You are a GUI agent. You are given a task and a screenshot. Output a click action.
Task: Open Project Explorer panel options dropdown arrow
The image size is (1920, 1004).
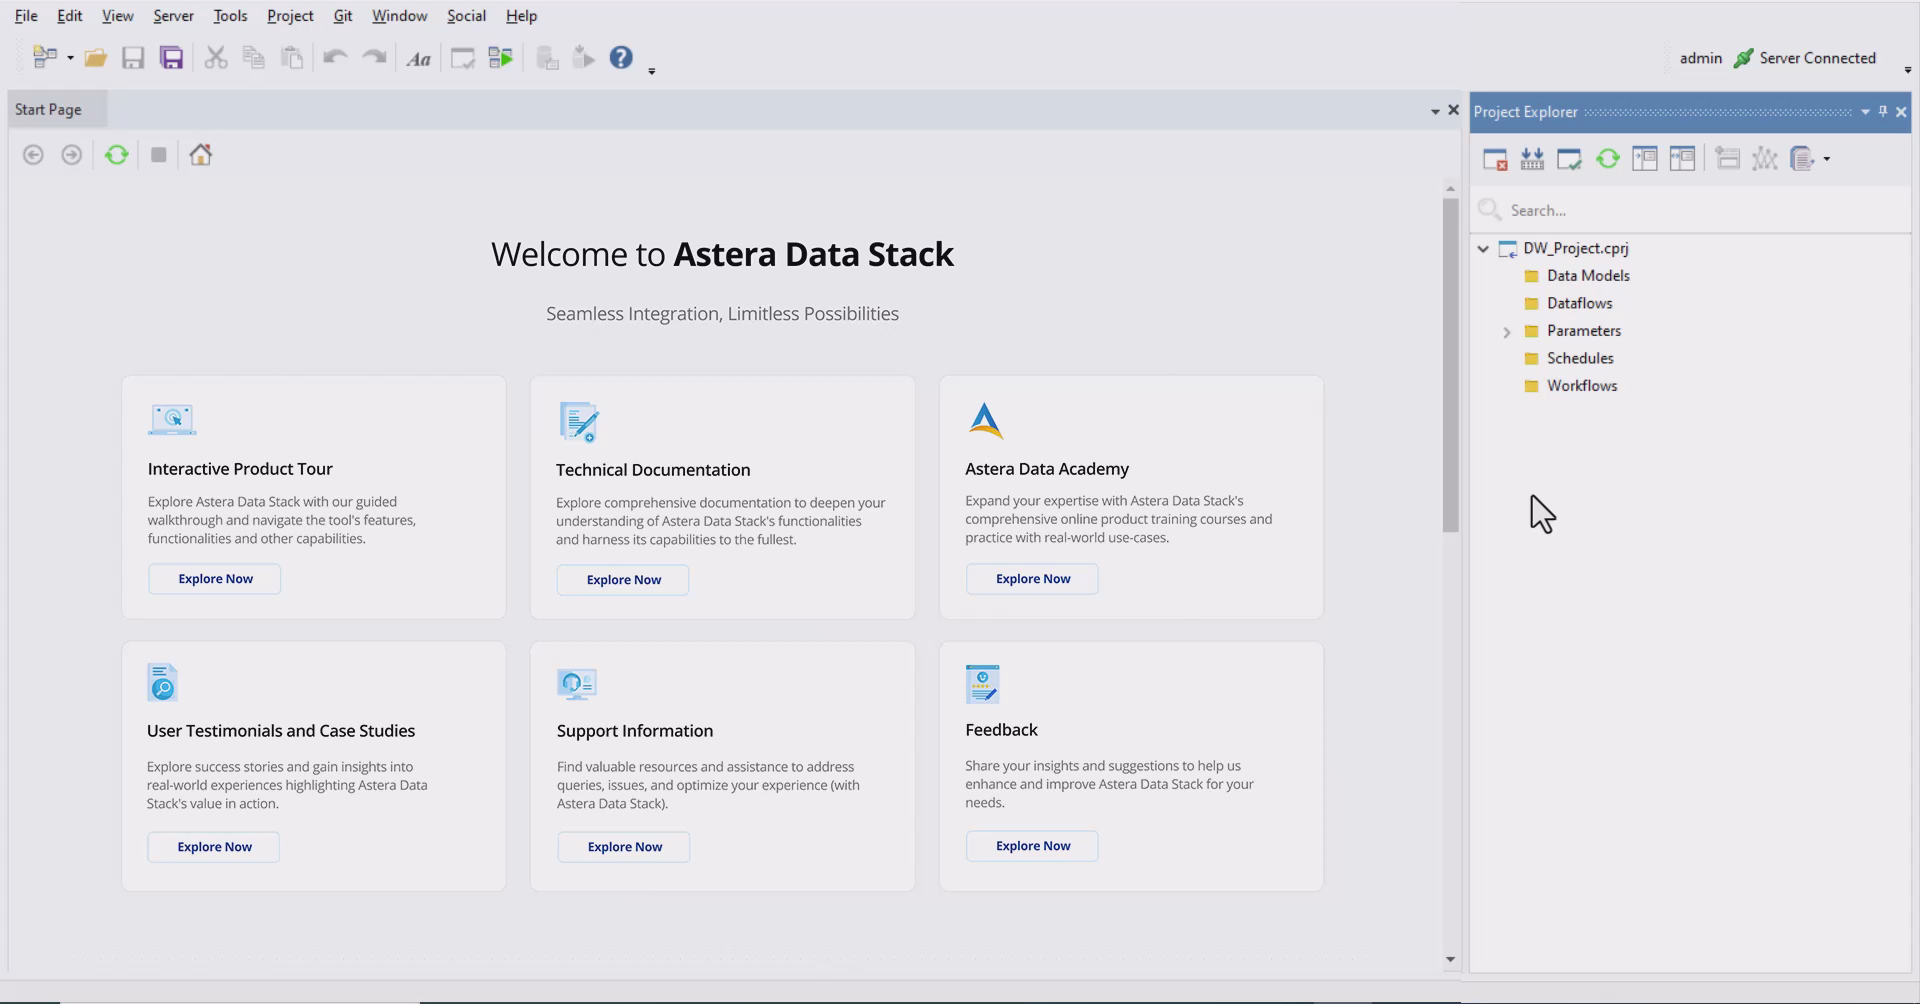coord(1865,112)
